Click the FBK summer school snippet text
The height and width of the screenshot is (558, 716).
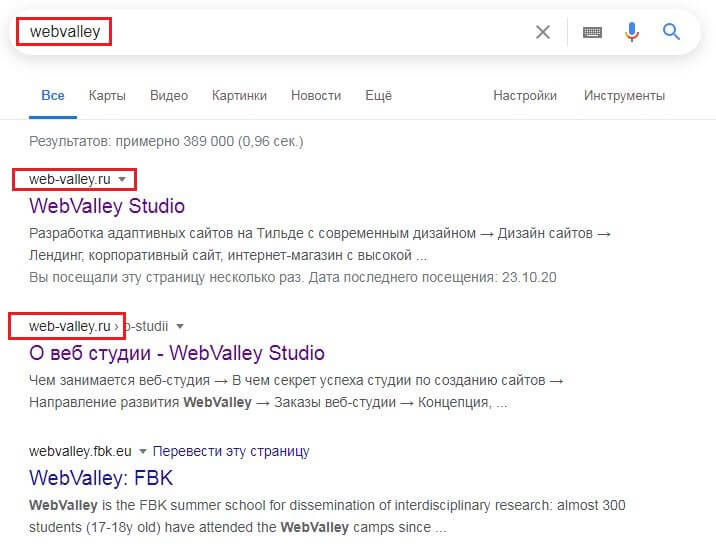pyautogui.click(x=327, y=516)
